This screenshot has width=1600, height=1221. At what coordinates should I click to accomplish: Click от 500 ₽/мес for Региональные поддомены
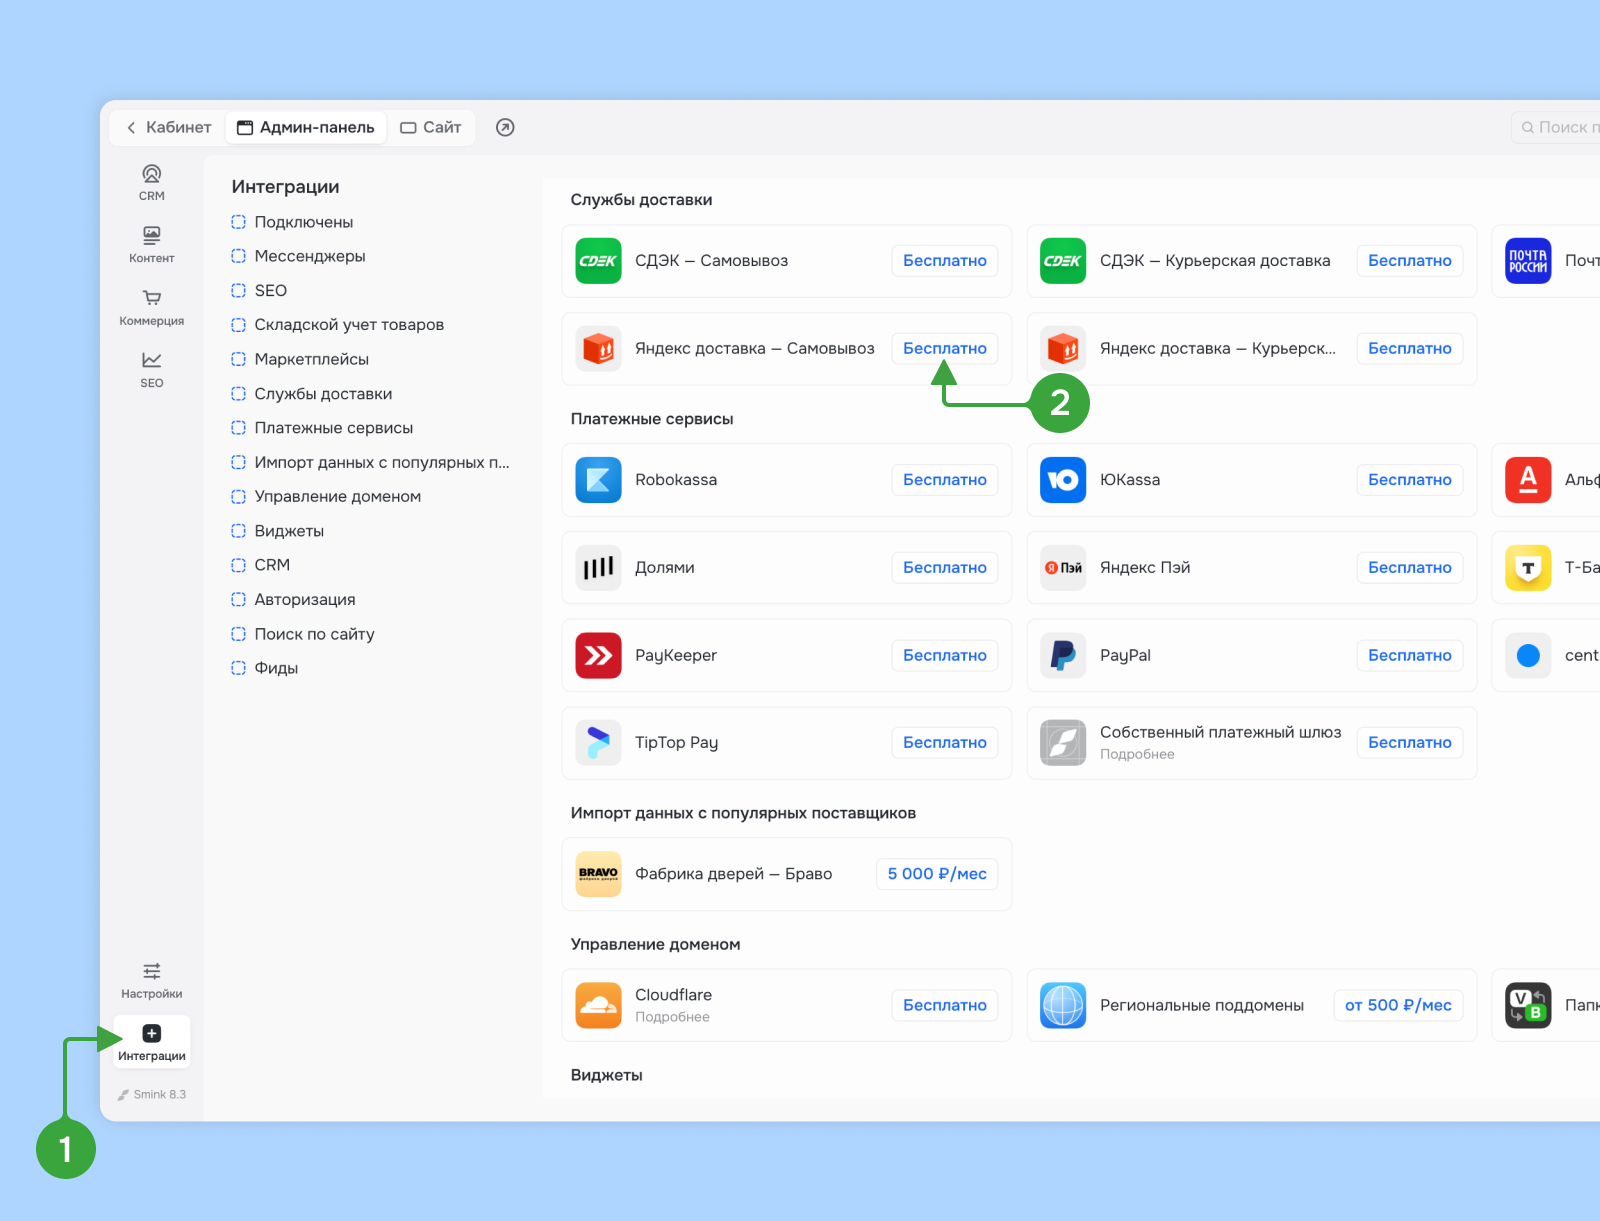1398,1005
